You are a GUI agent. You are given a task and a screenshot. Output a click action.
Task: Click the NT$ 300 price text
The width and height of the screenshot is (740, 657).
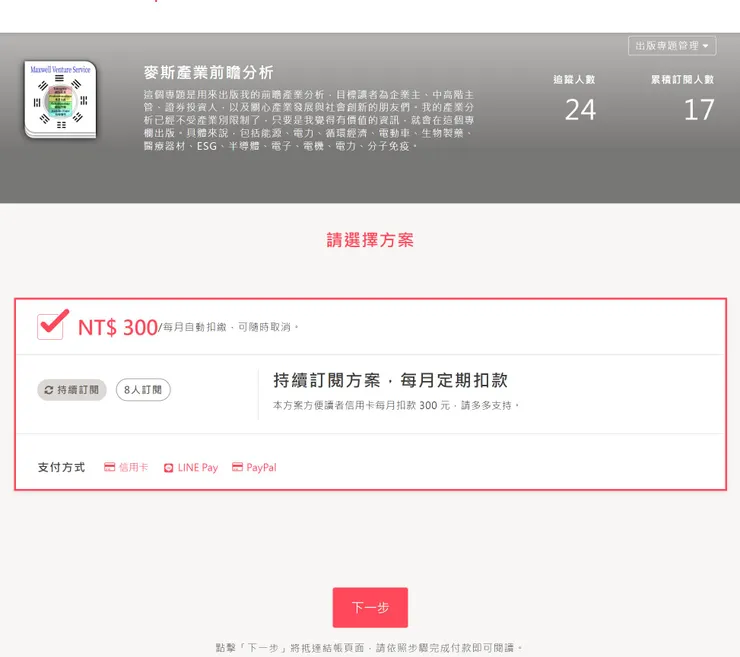118,328
